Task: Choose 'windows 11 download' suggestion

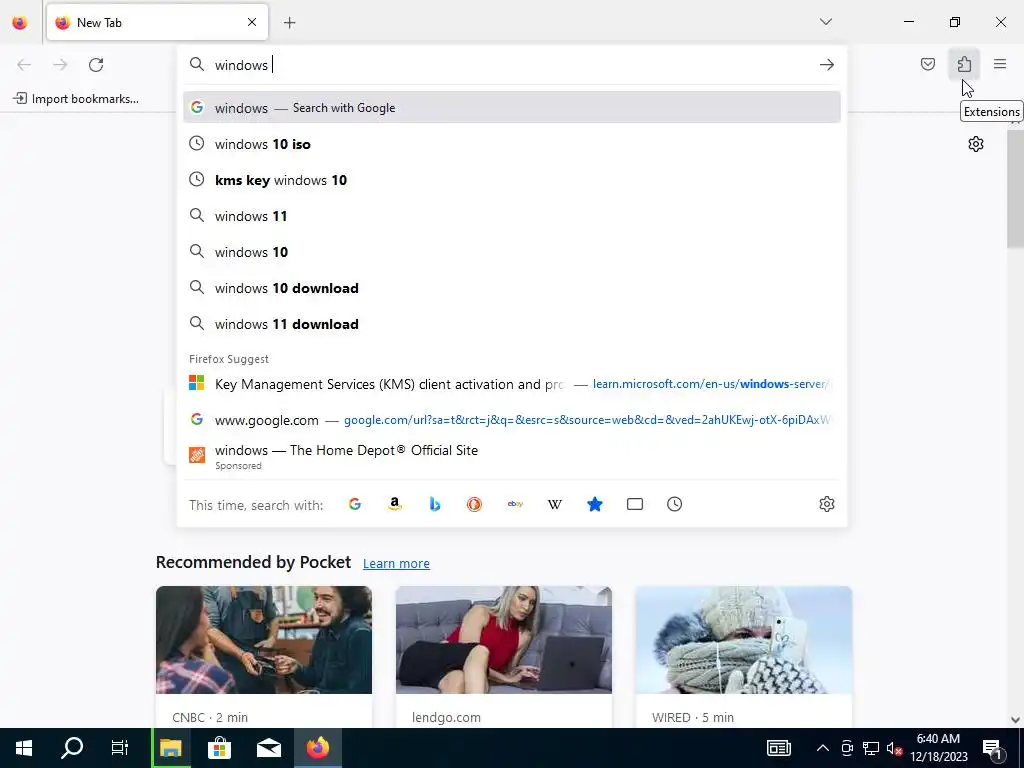Action: [511, 324]
